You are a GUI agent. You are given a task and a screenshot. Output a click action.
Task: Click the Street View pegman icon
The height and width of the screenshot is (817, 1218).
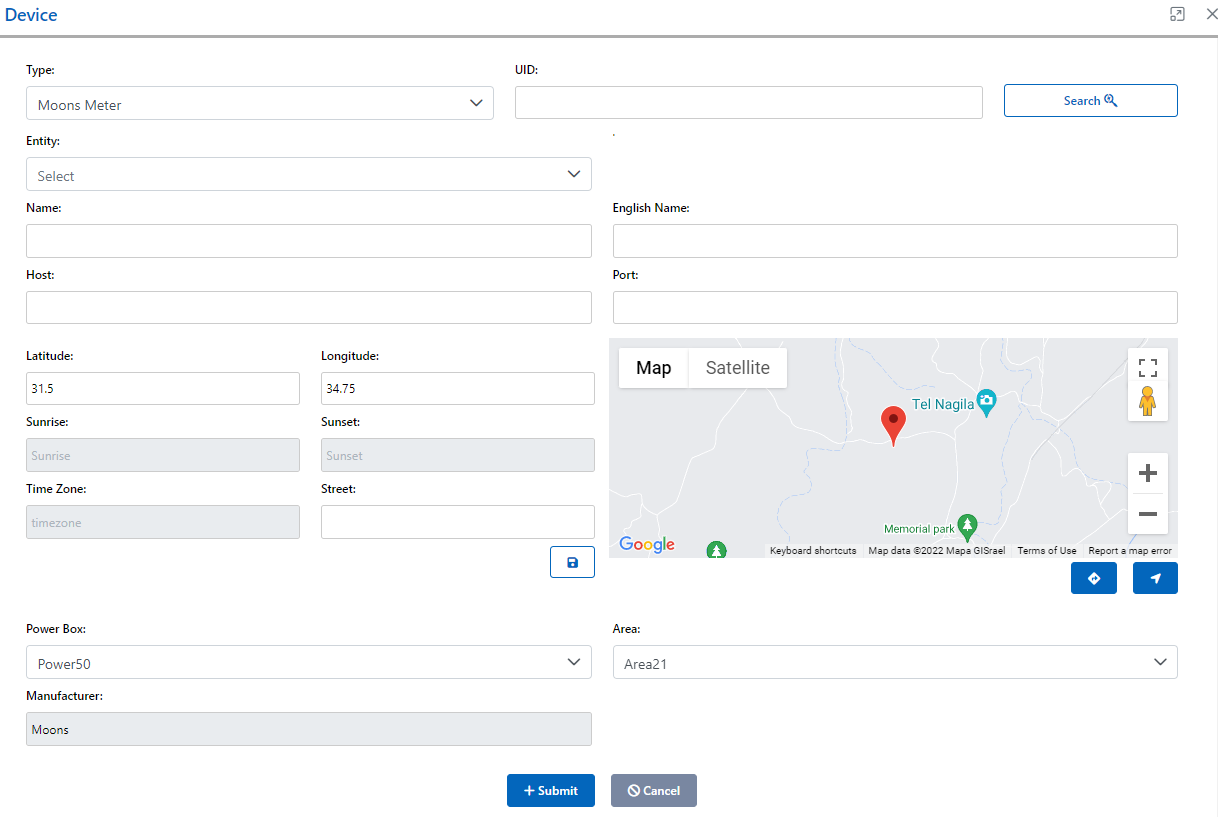1147,401
